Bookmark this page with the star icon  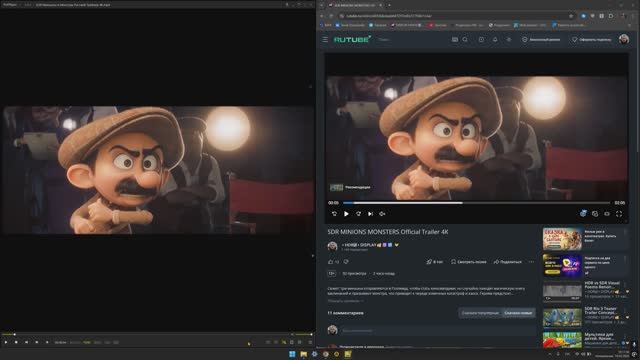tap(571, 16)
